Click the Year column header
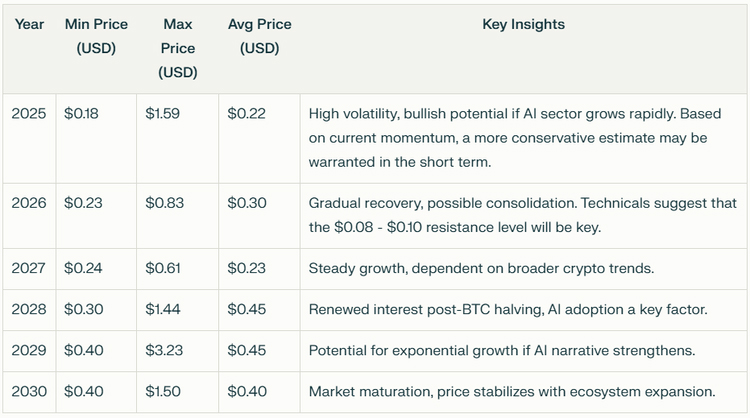The height and width of the screenshot is (418, 750). 29,24
